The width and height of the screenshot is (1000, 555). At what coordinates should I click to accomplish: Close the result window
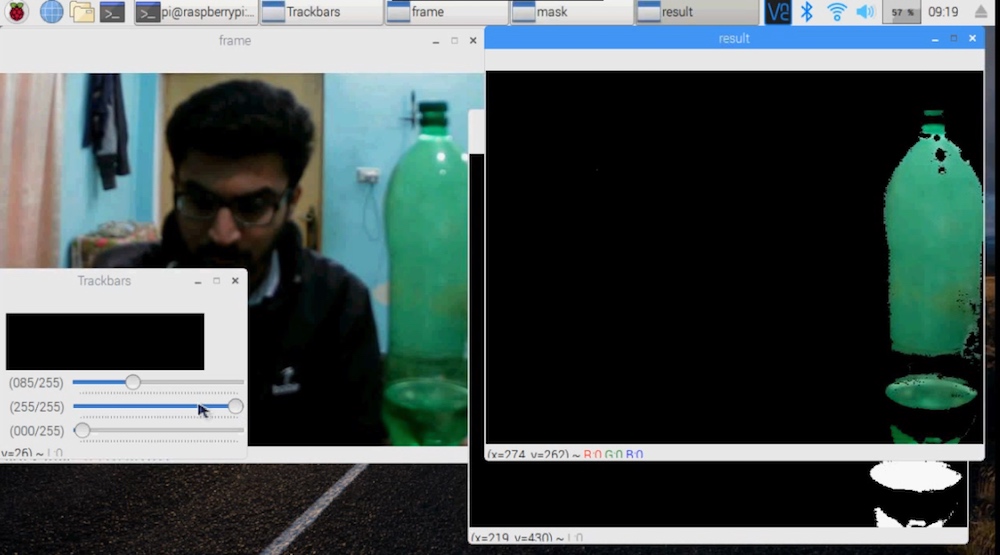click(973, 38)
